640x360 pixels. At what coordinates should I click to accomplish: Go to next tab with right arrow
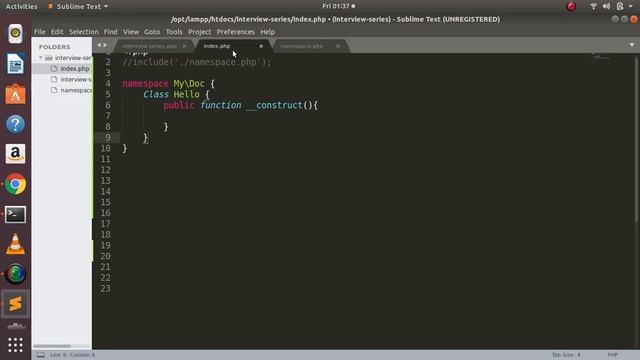point(105,45)
